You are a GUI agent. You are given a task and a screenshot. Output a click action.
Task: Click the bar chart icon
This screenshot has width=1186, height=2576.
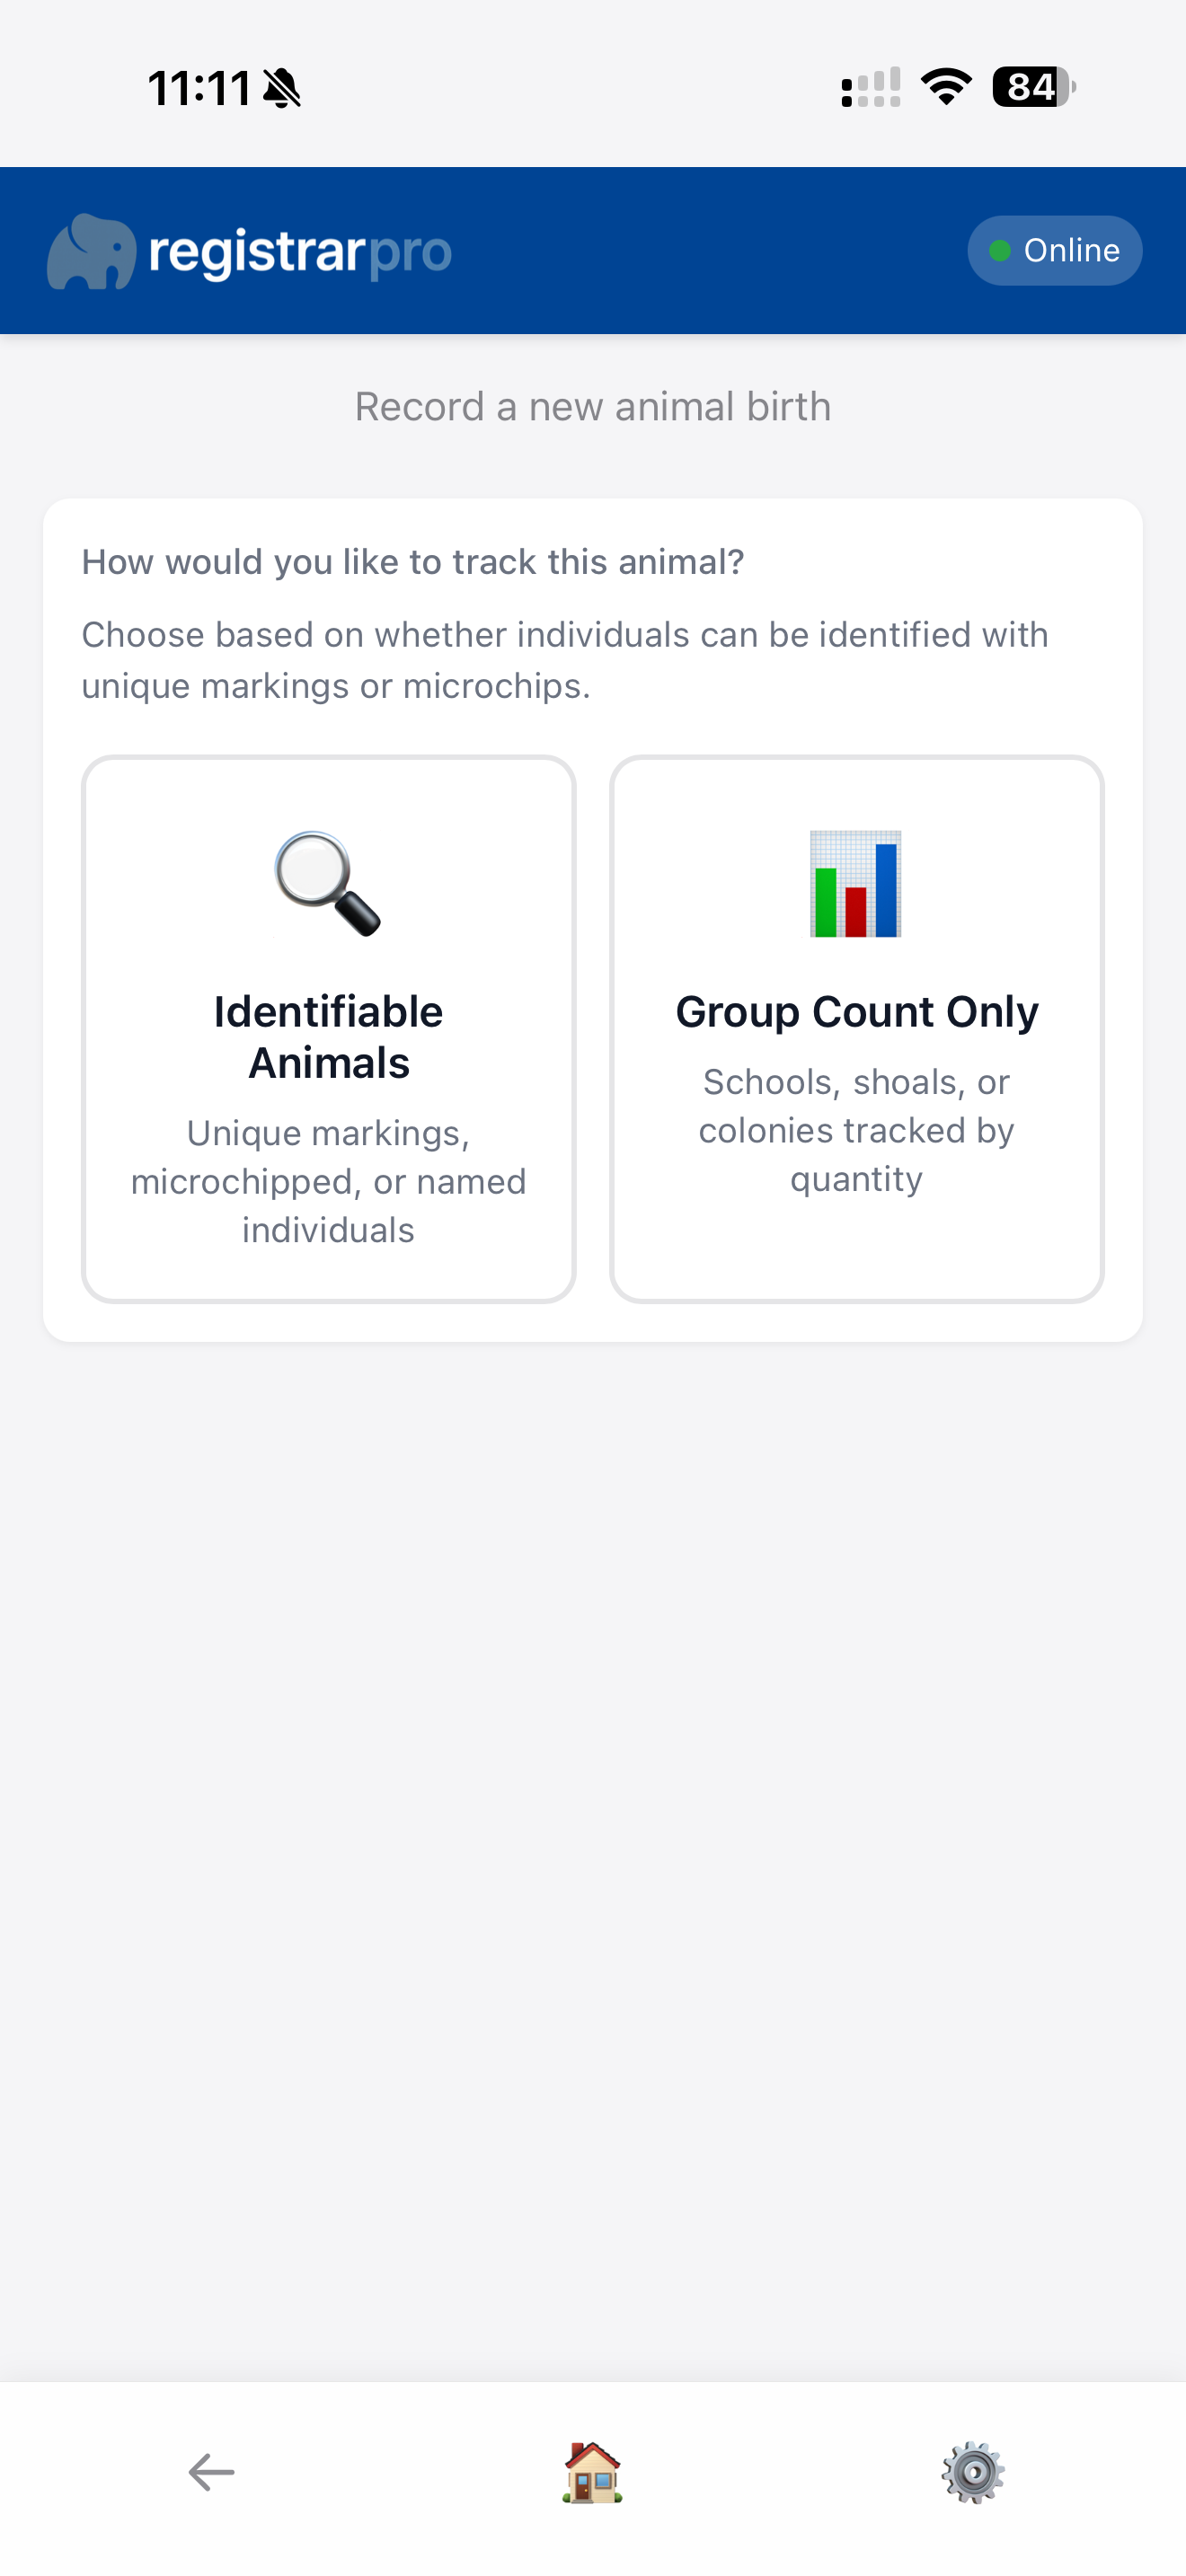[x=856, y=884]
